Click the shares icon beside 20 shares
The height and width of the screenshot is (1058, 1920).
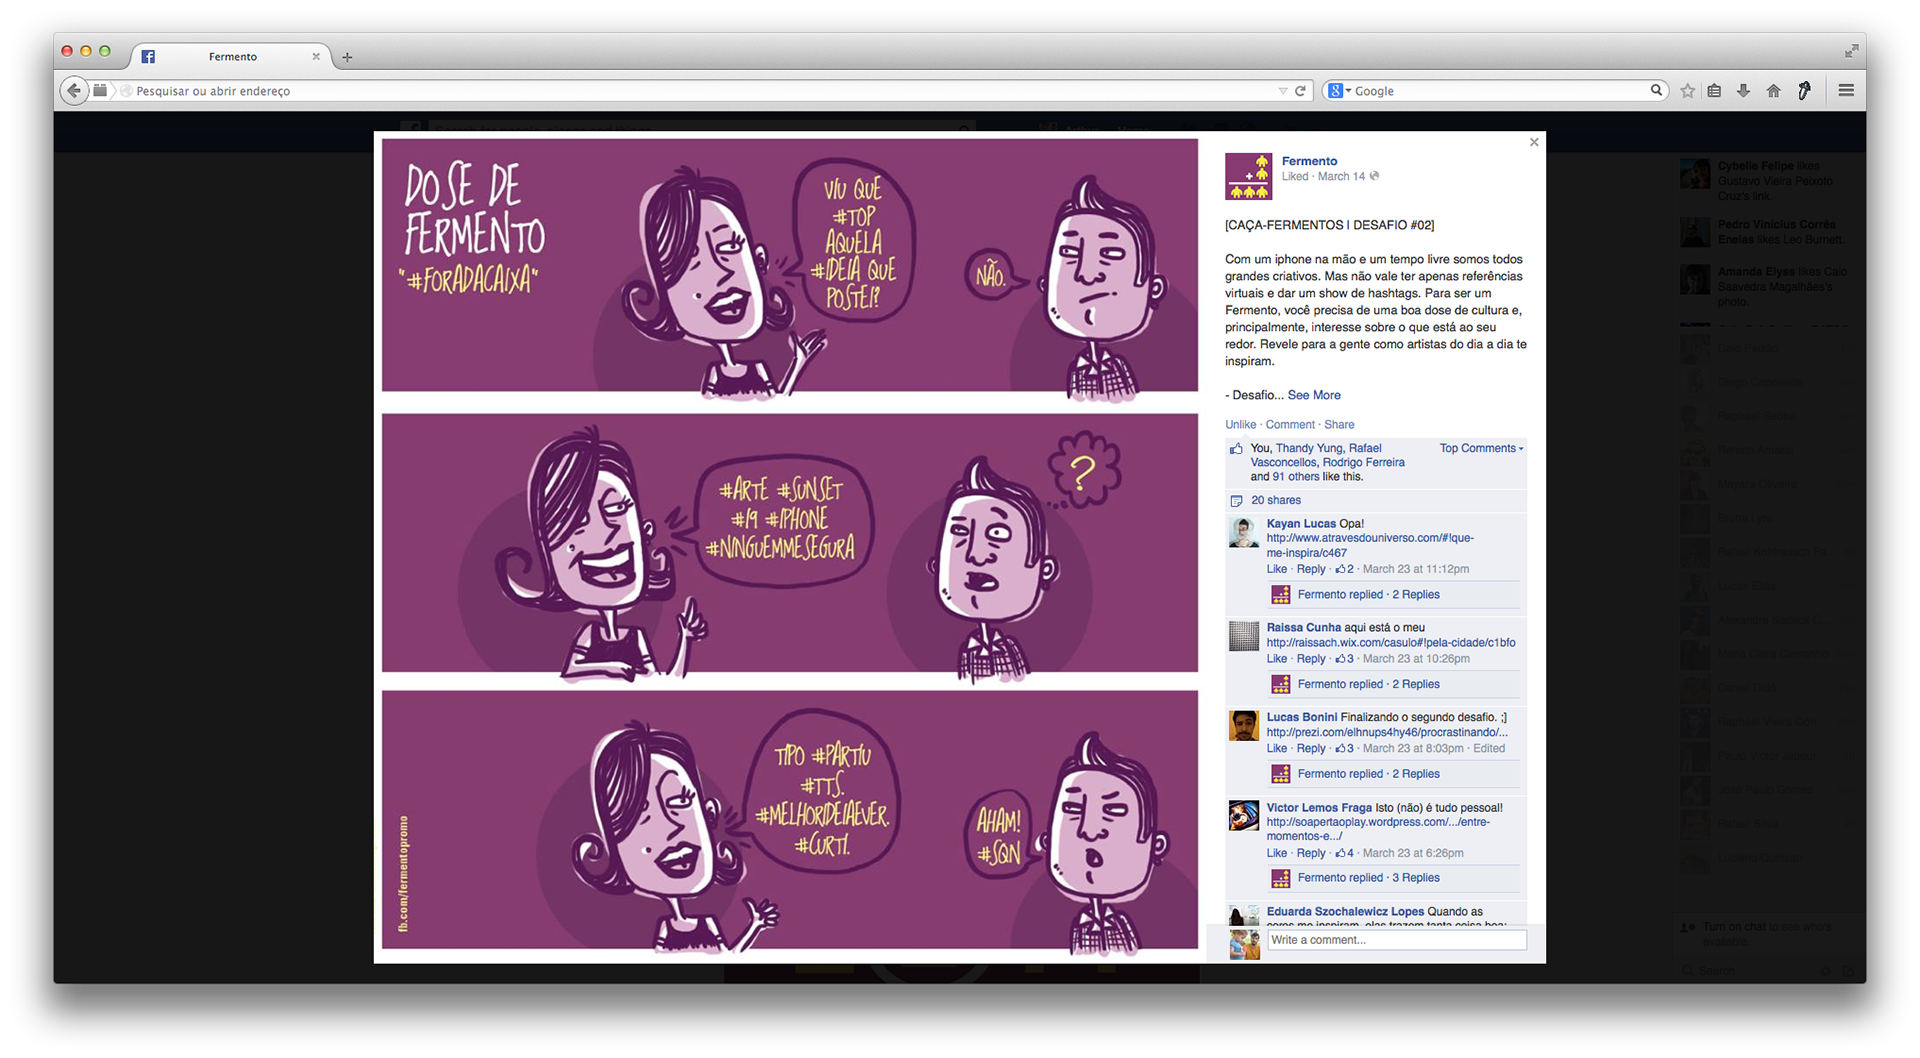coord(1237,500)
